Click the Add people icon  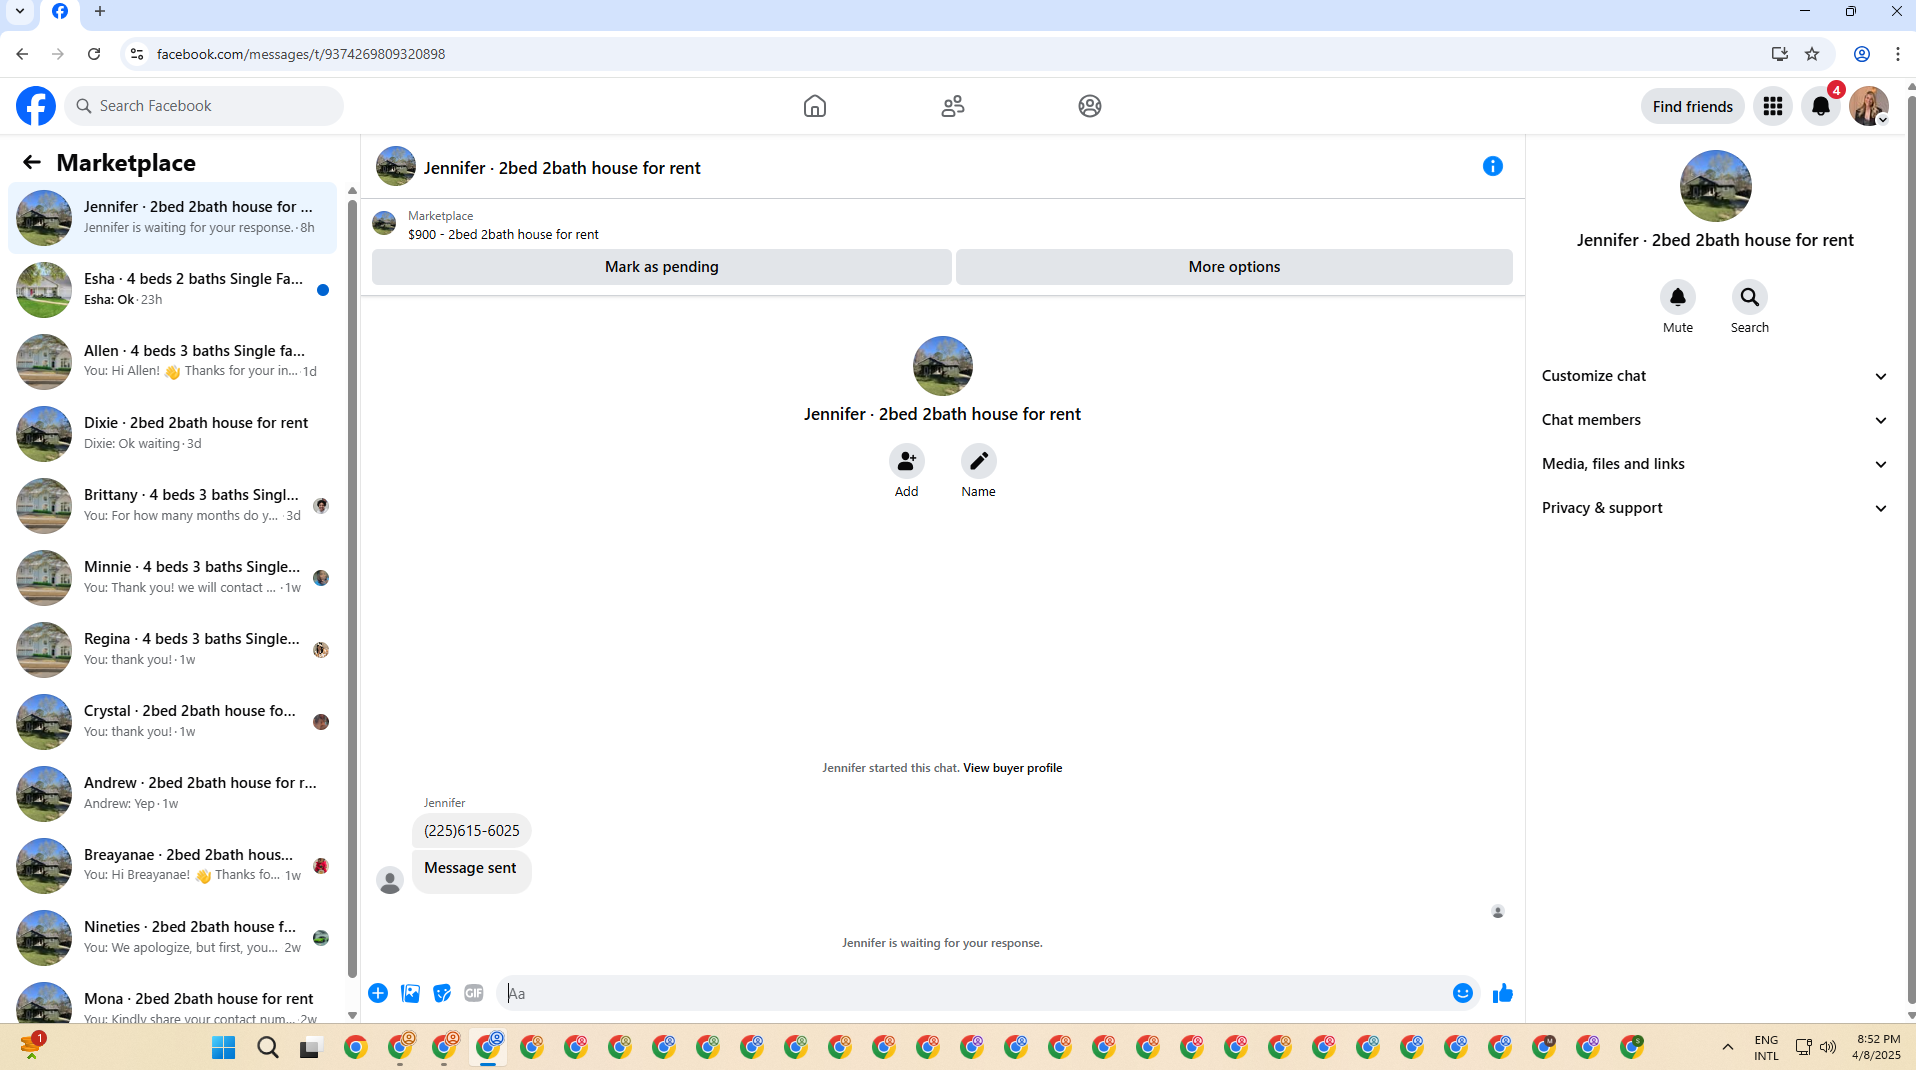tap(907, 461)
